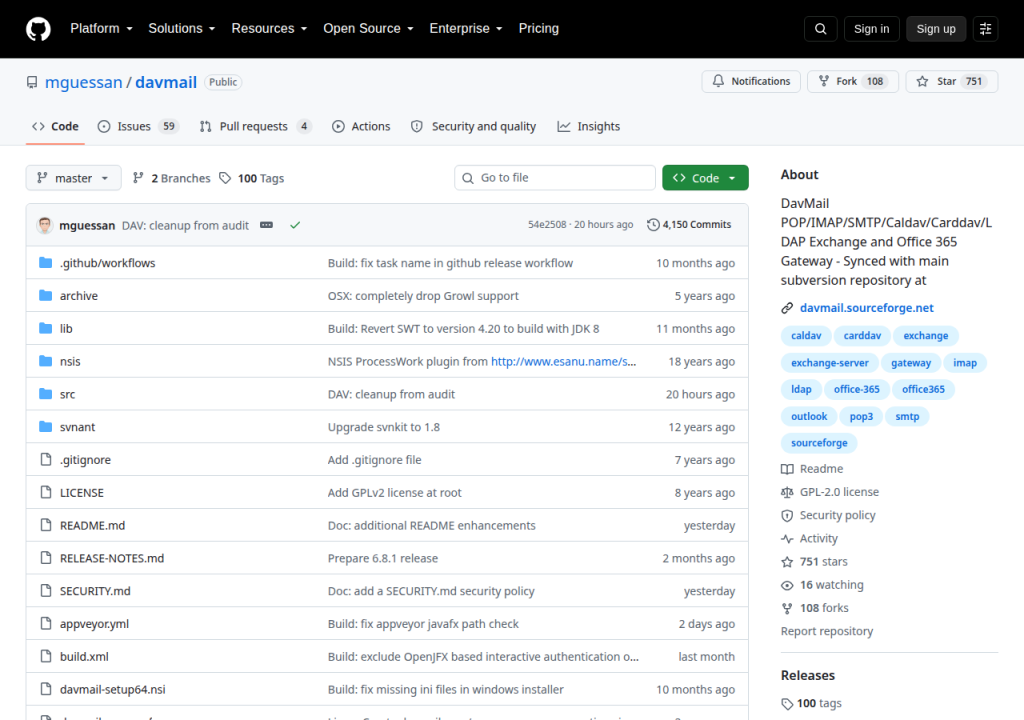Open the Enterprise dropdown menu
The image size is (1024, 720).
click(466, 29)
